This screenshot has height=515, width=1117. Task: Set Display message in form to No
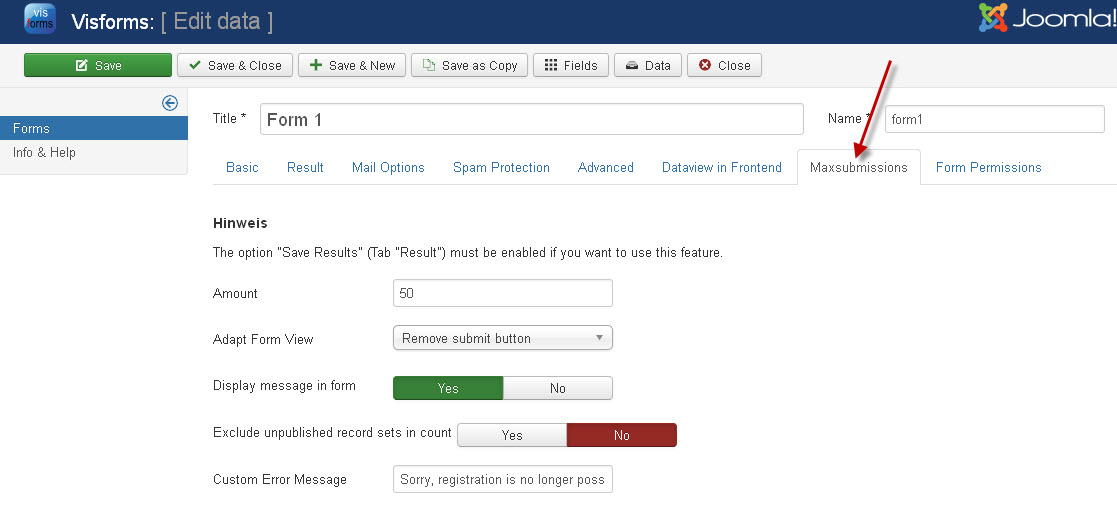(557, 388)
